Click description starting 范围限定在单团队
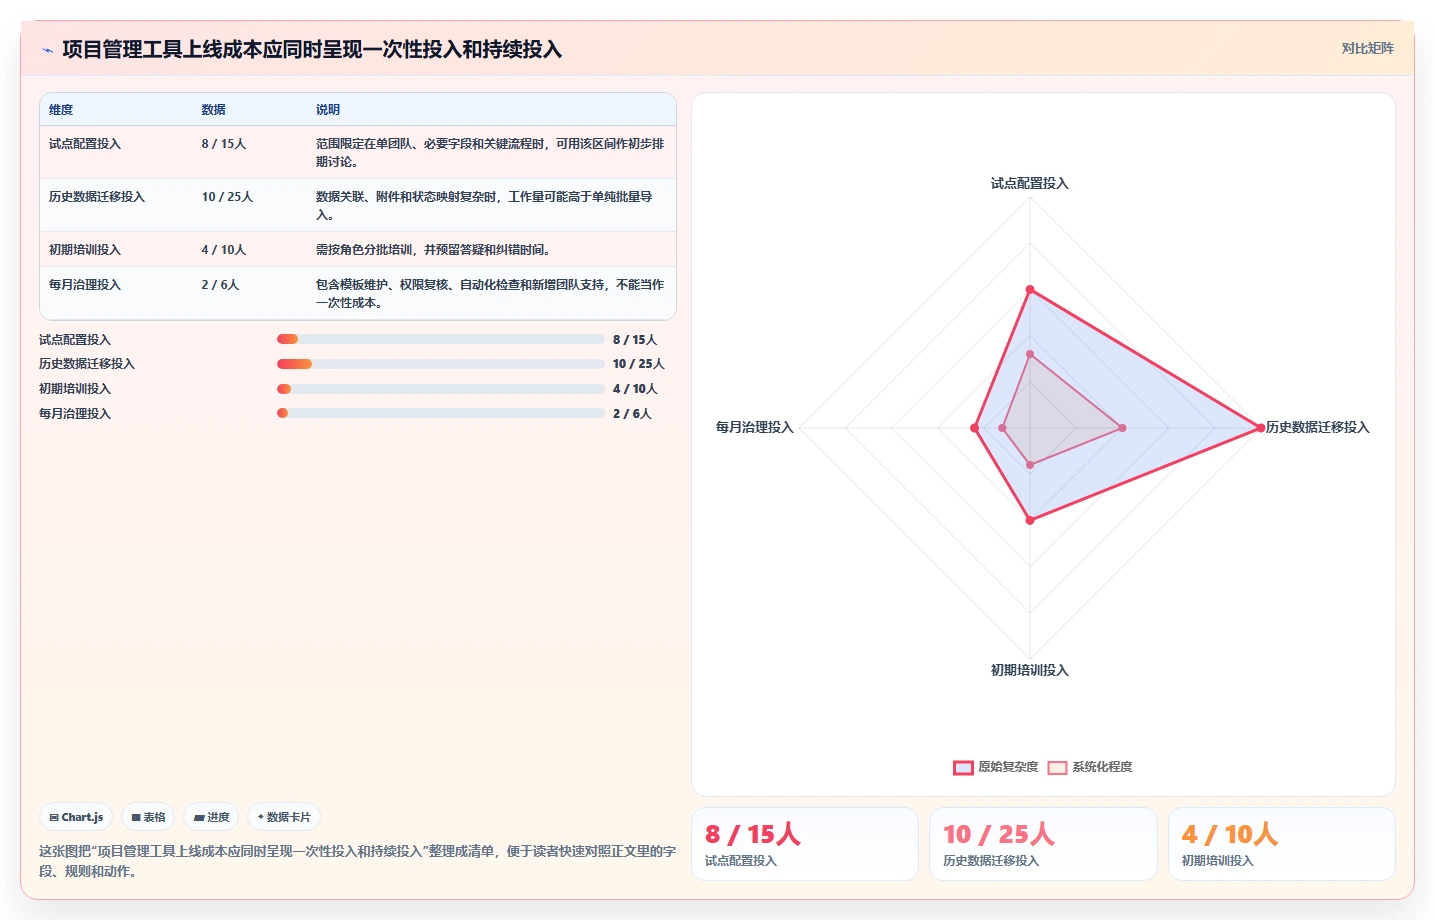The height and width of the screenshot is (920, 1435). (490, 153)
